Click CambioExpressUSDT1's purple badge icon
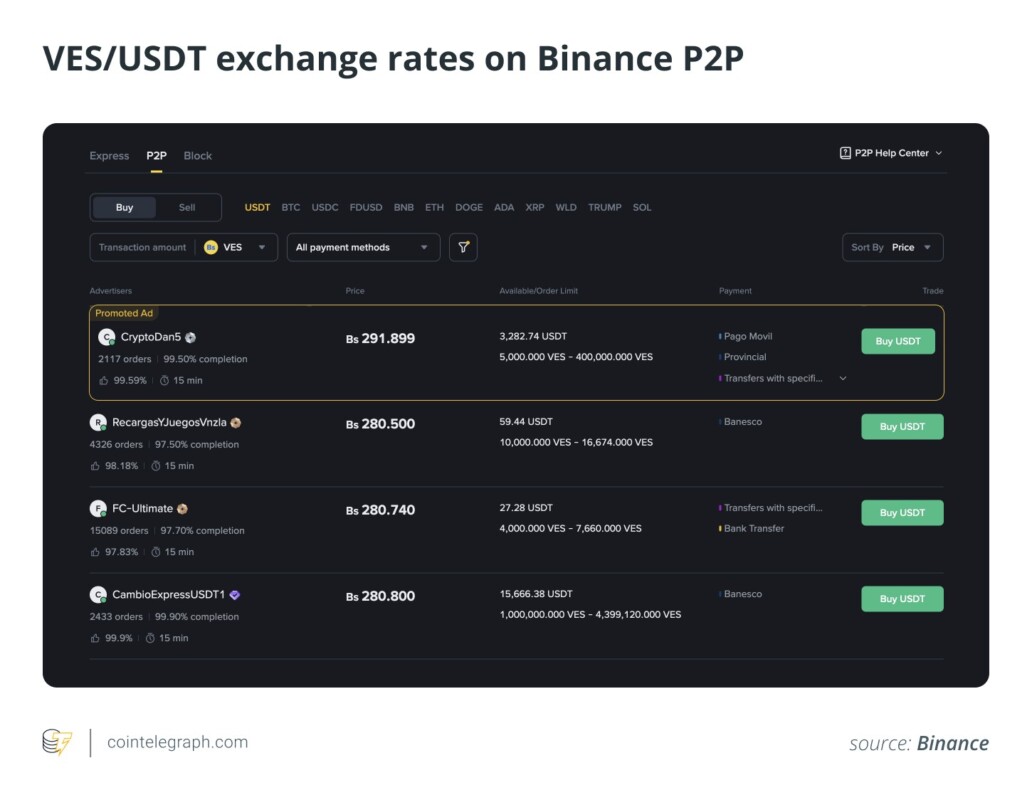 (234, 595)
